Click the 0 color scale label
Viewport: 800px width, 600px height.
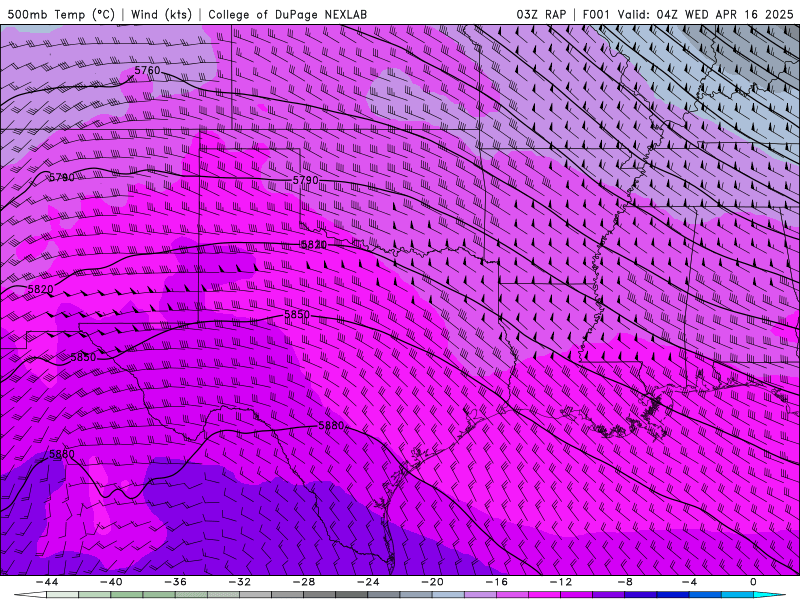coord(754,582)
